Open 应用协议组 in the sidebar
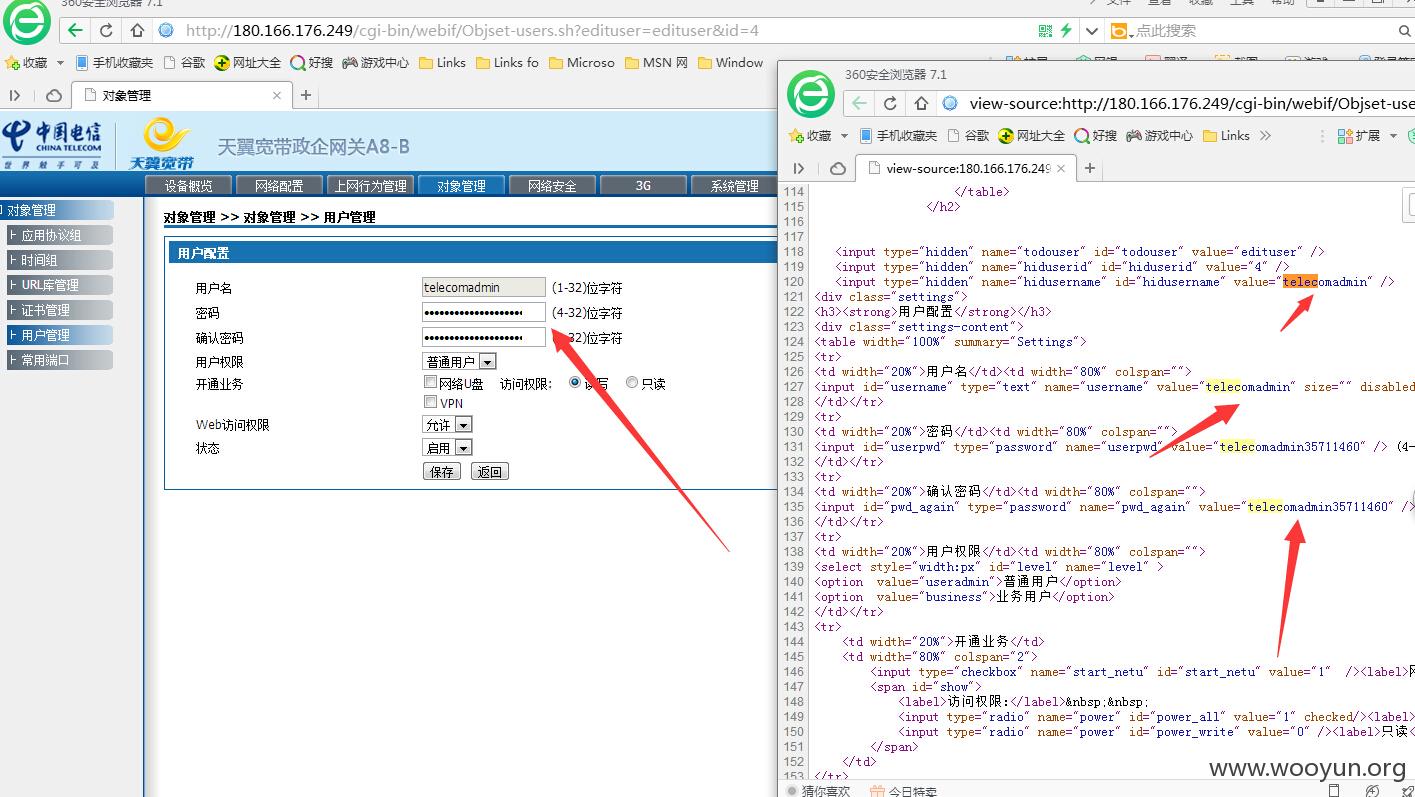The image size is (1415, 797). [x=60, y=235]
